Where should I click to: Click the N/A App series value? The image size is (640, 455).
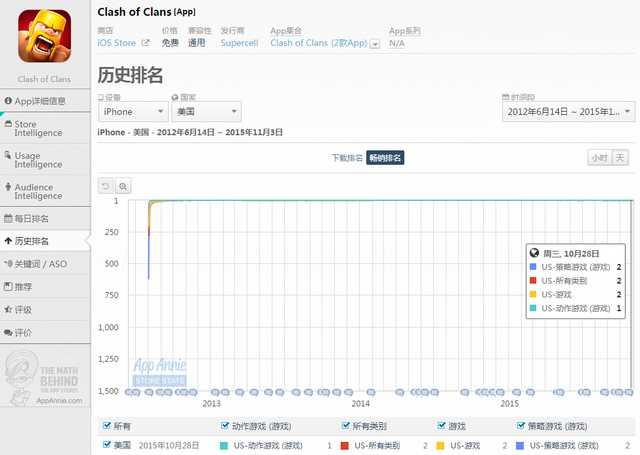click(397, 43)
